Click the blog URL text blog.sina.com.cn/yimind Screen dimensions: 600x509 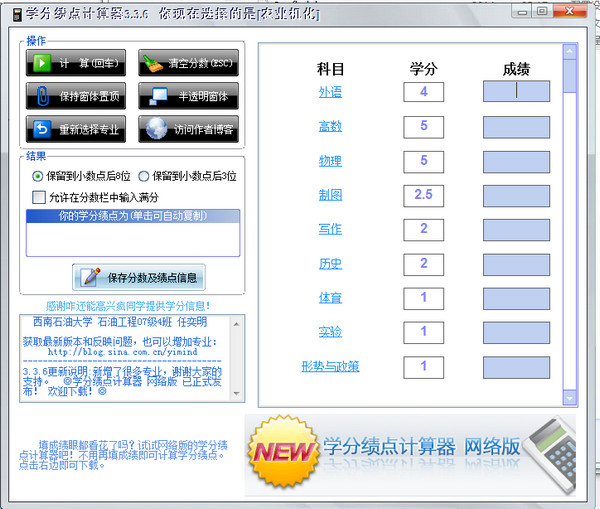coord(122,352)
